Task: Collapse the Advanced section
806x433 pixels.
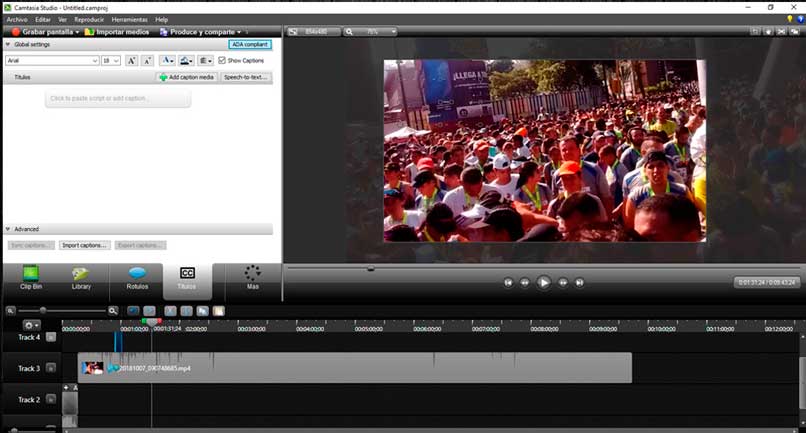Action: (8, 229)
